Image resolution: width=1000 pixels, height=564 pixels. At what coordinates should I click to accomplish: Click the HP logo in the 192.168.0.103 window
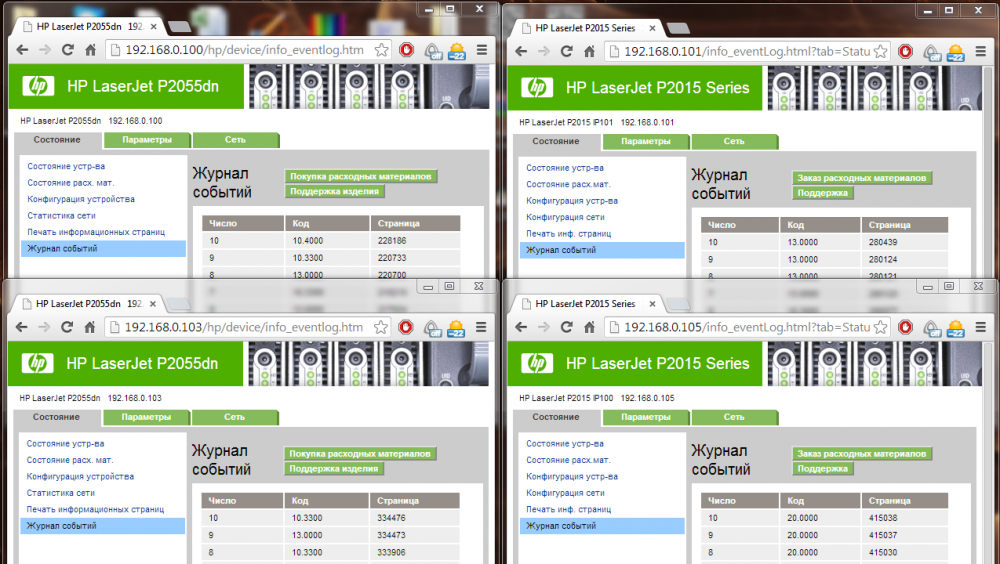[38, 364]
